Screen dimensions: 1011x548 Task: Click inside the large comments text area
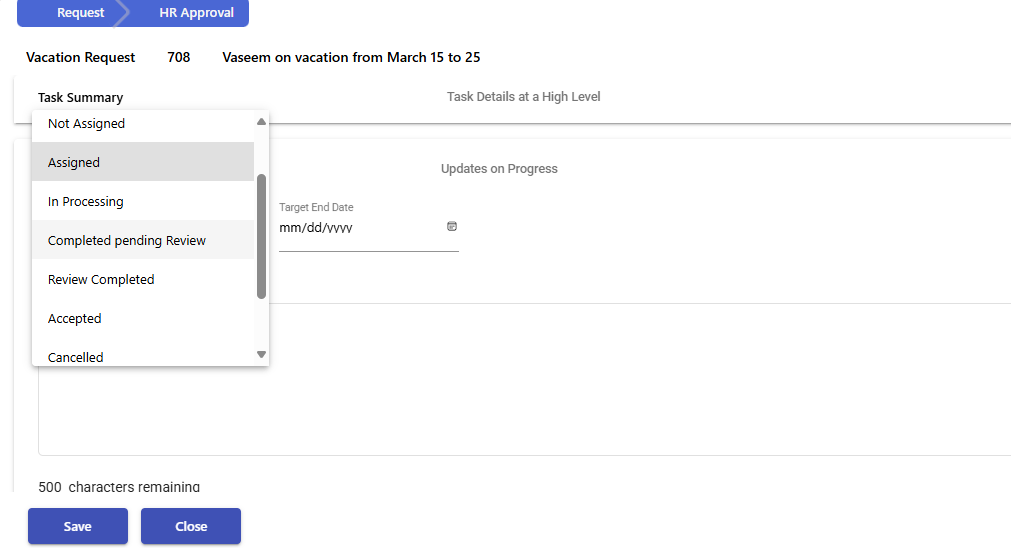524,380
